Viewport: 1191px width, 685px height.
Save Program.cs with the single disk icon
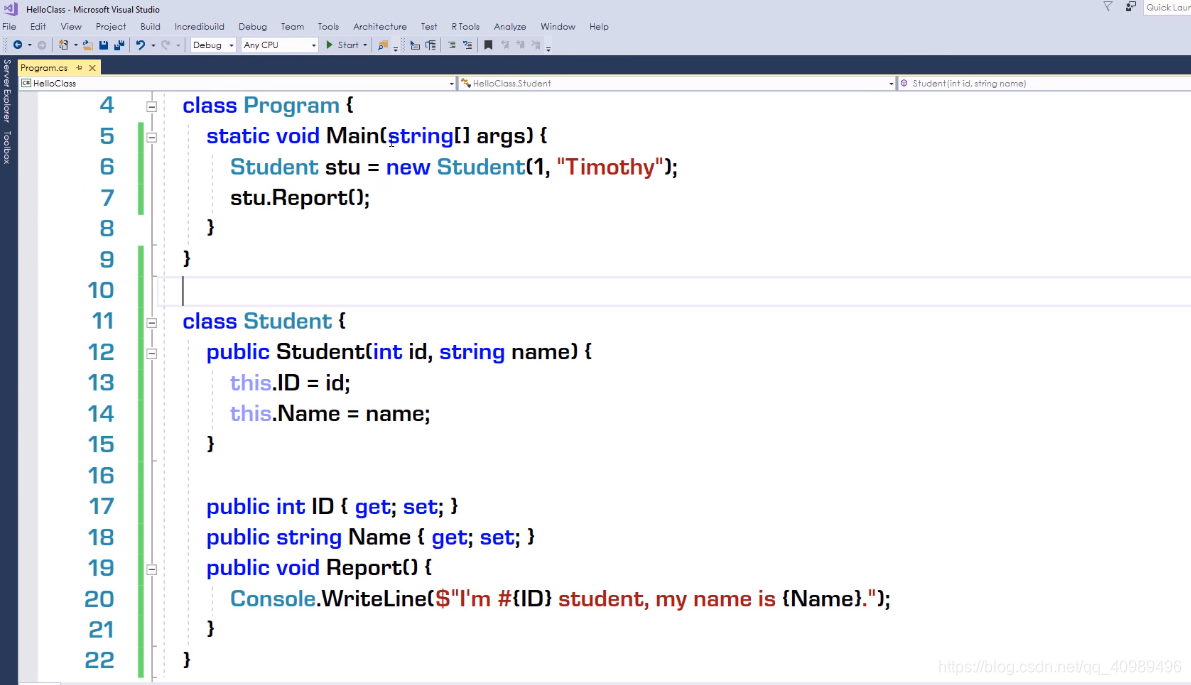103,45
